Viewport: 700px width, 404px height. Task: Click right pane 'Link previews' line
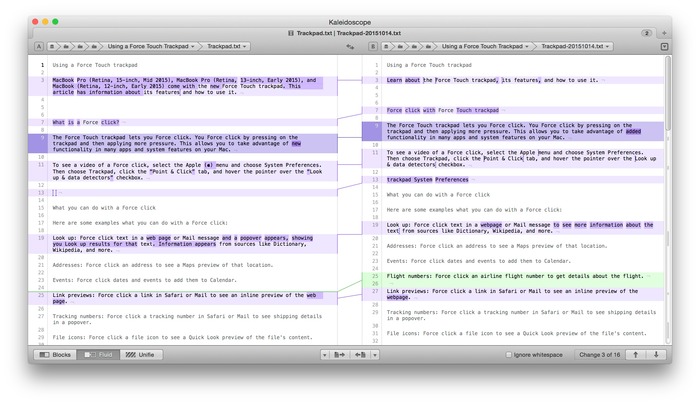[512, 294]
